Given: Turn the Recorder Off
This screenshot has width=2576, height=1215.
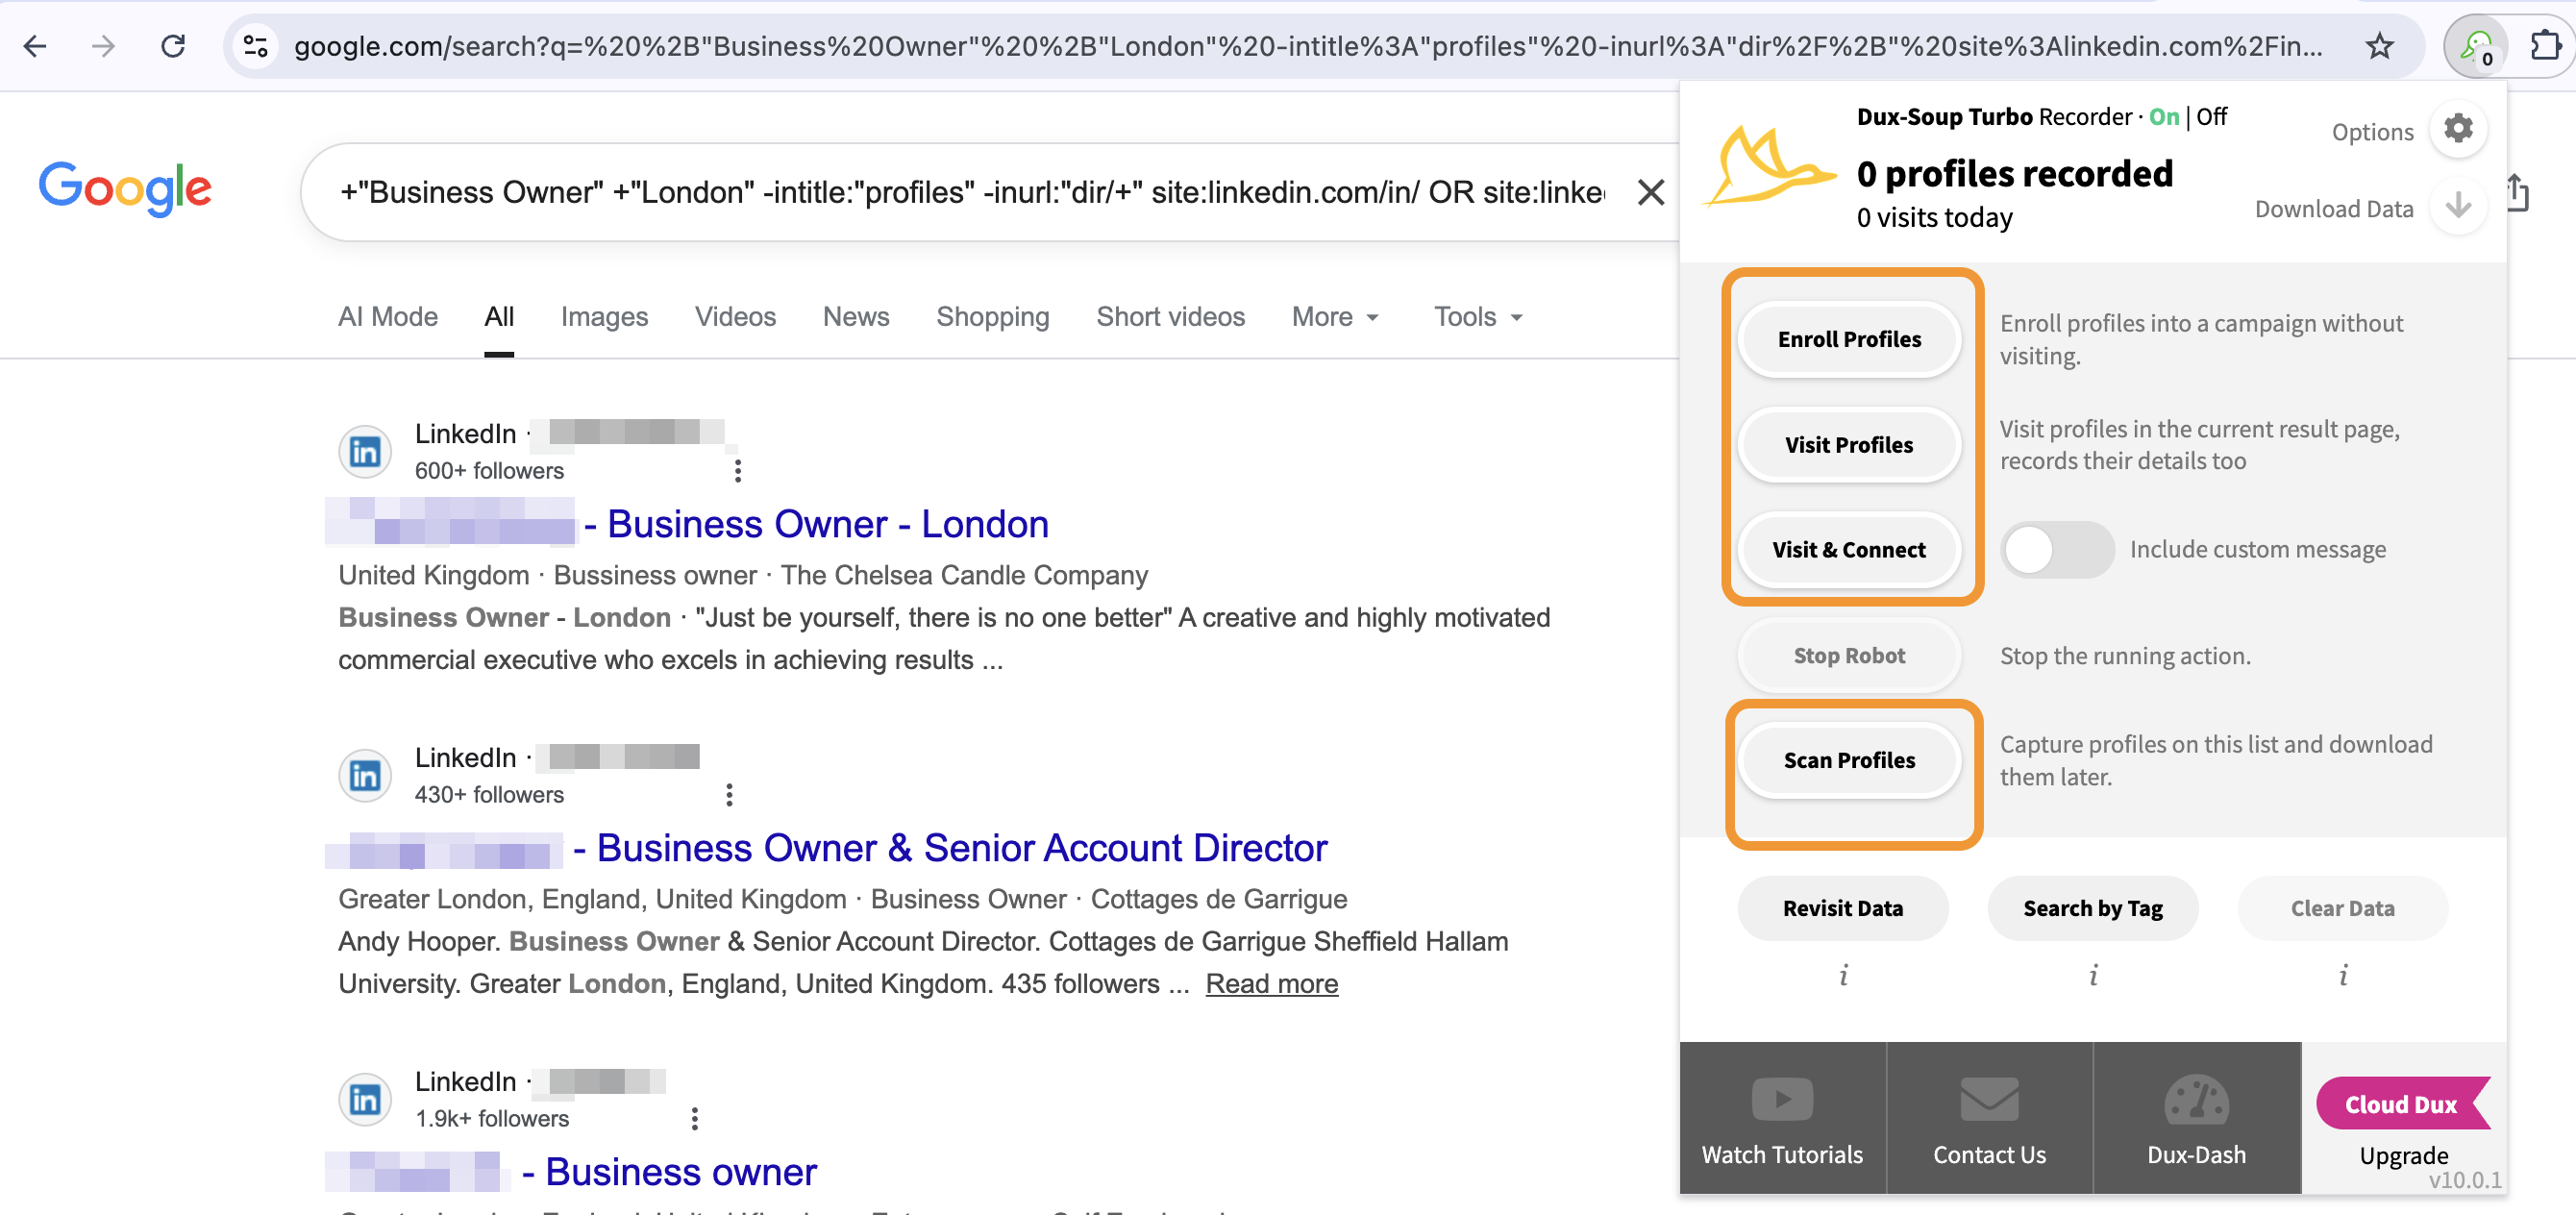Looking at the screenshot, I should tap(2211, 117).
